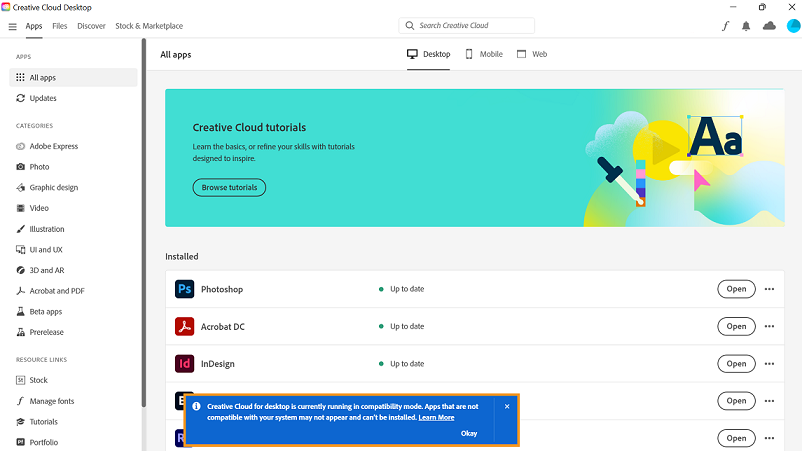The height and width of the screenshot is (451, 802).
Task: Open the fonts icon in header
Action: click(725, 26)
